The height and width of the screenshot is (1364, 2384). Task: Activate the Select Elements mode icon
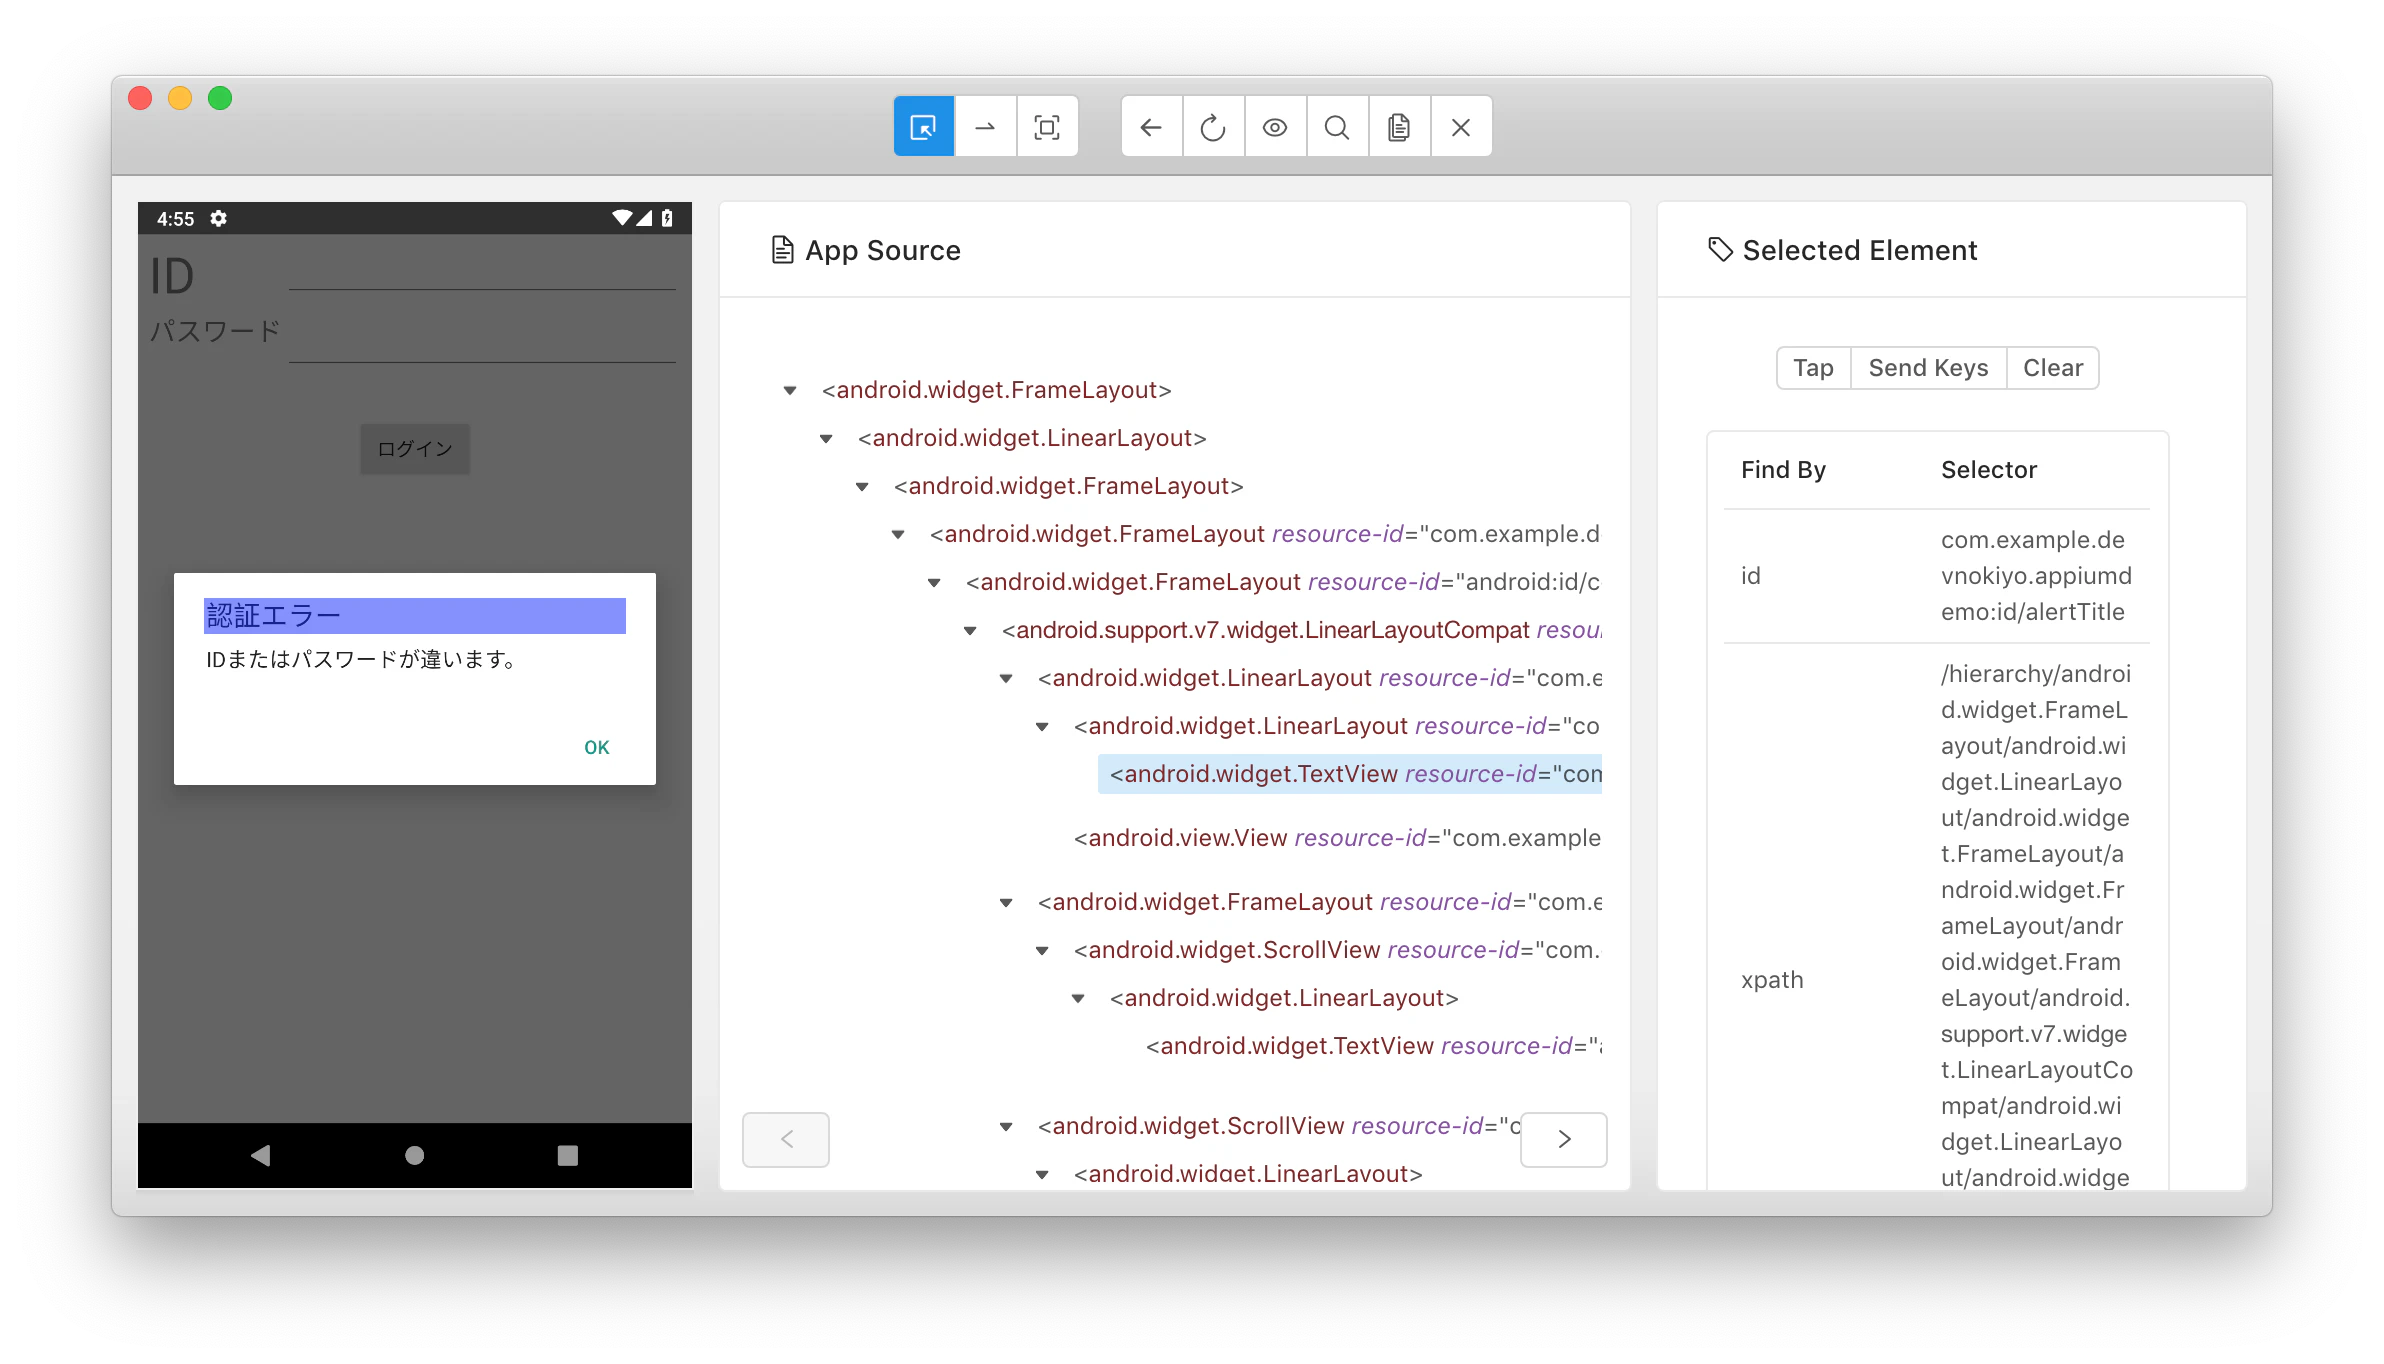[x=923, y=127]
